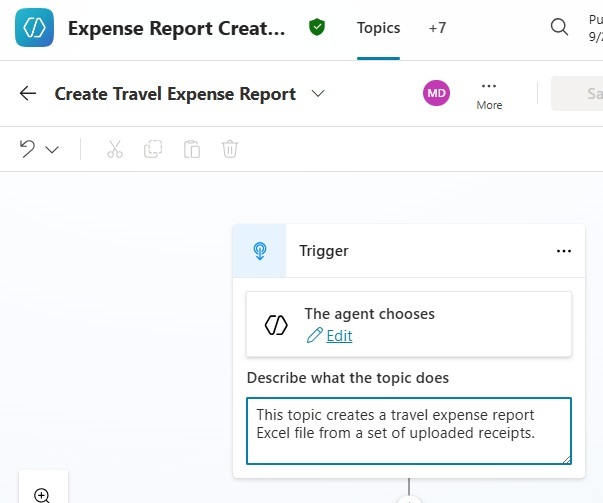The image size is (603, 503).
Task: Open the Trigger node's three-dot menu
Action: 564,251
